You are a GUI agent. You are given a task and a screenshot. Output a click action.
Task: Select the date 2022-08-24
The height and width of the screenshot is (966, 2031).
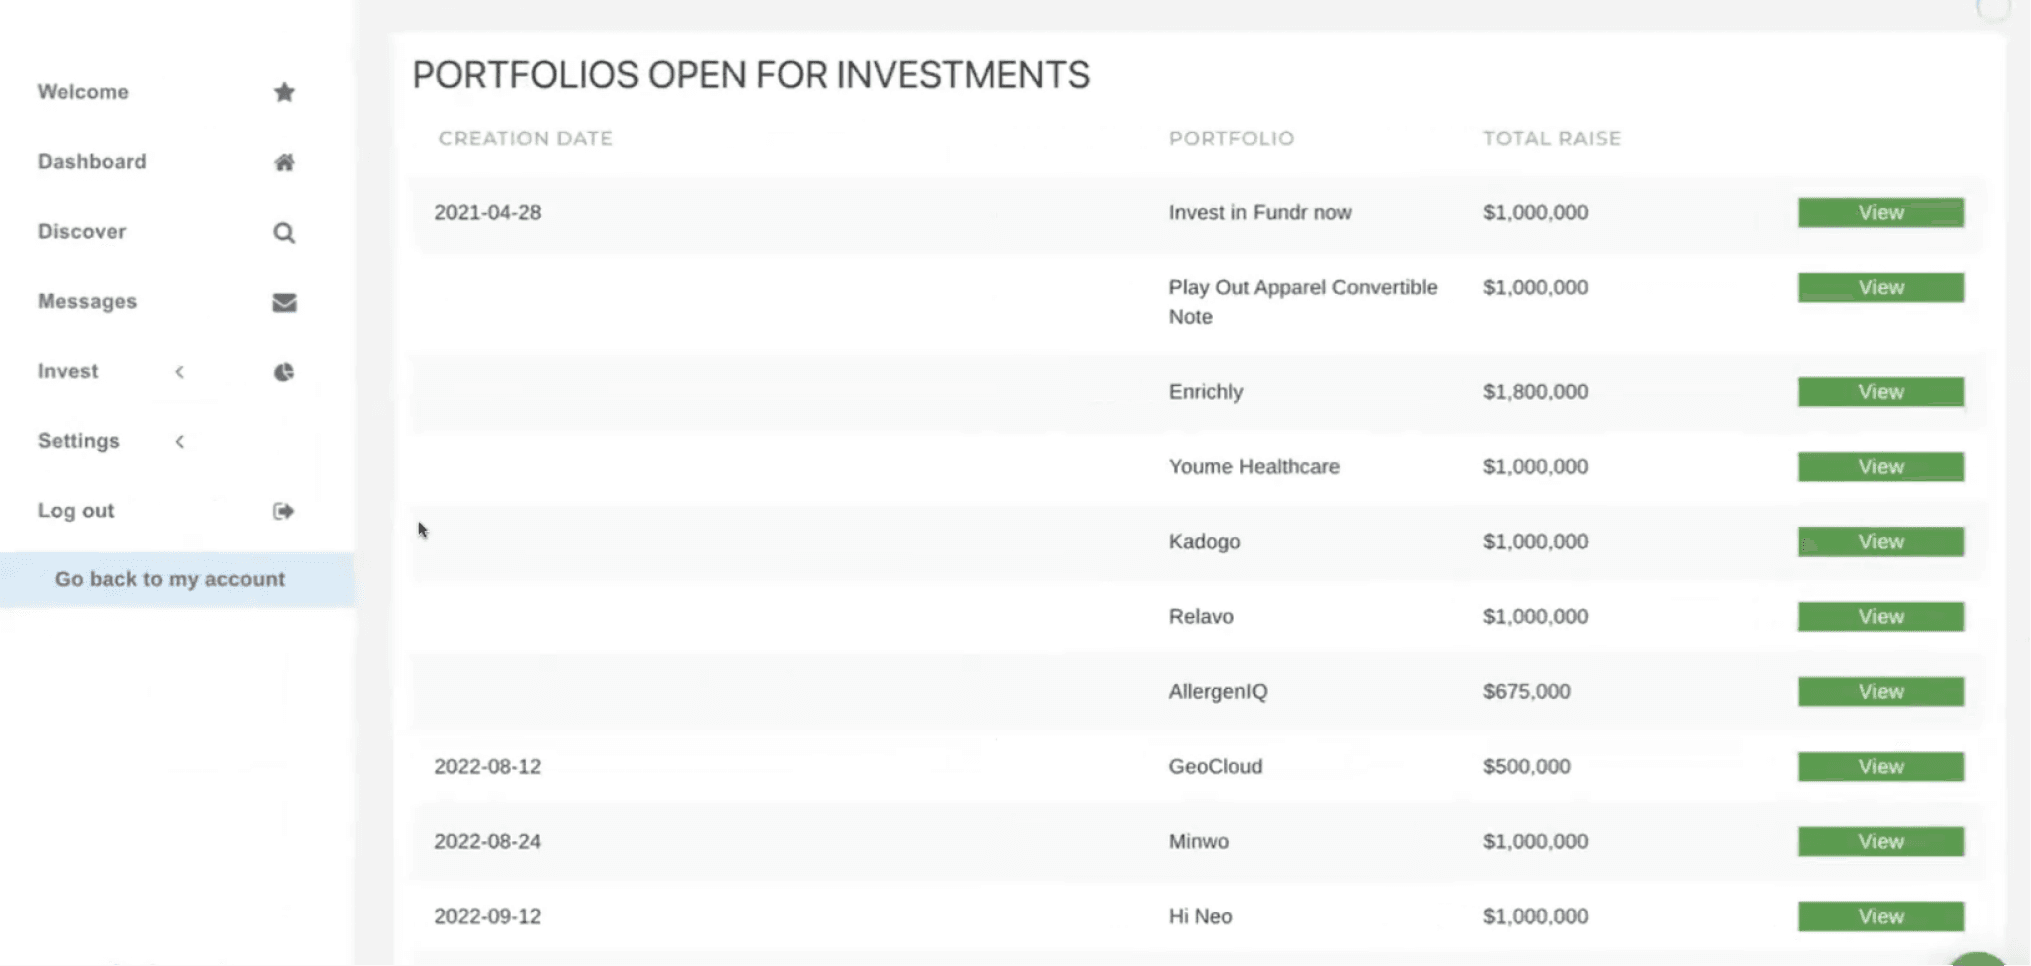[487, 841]
